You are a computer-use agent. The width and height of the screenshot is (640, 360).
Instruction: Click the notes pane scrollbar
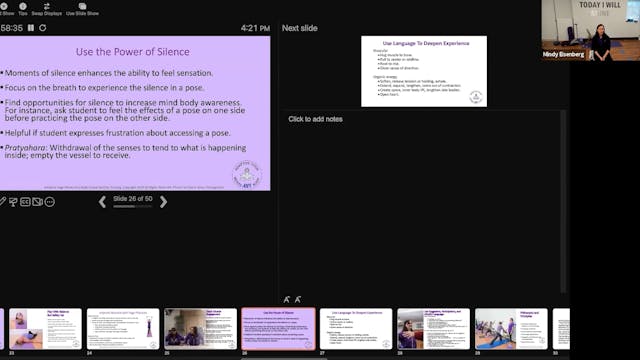tap(563, 202)
